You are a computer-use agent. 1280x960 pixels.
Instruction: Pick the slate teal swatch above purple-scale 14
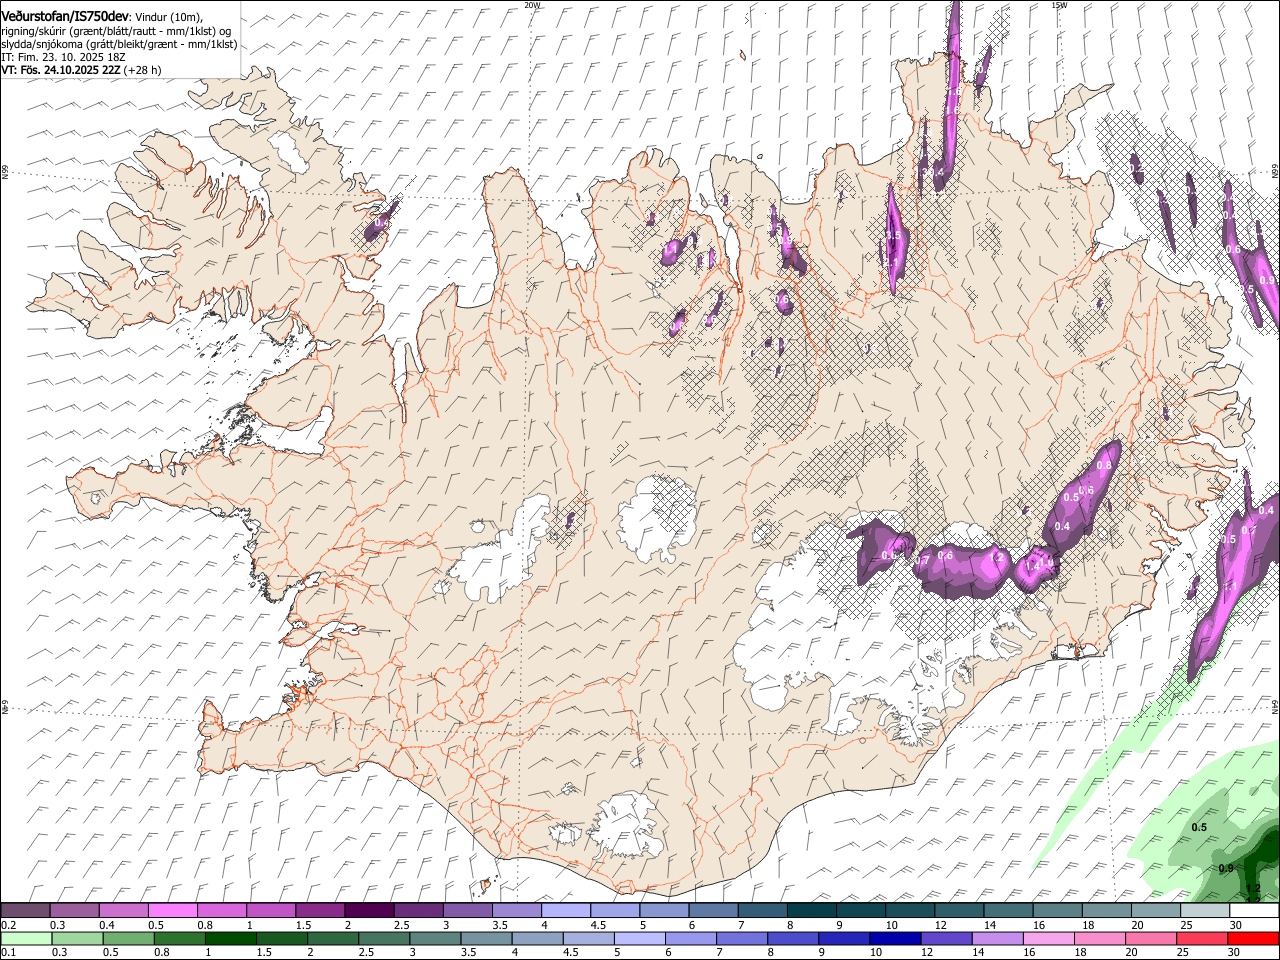click(1009, 911)
